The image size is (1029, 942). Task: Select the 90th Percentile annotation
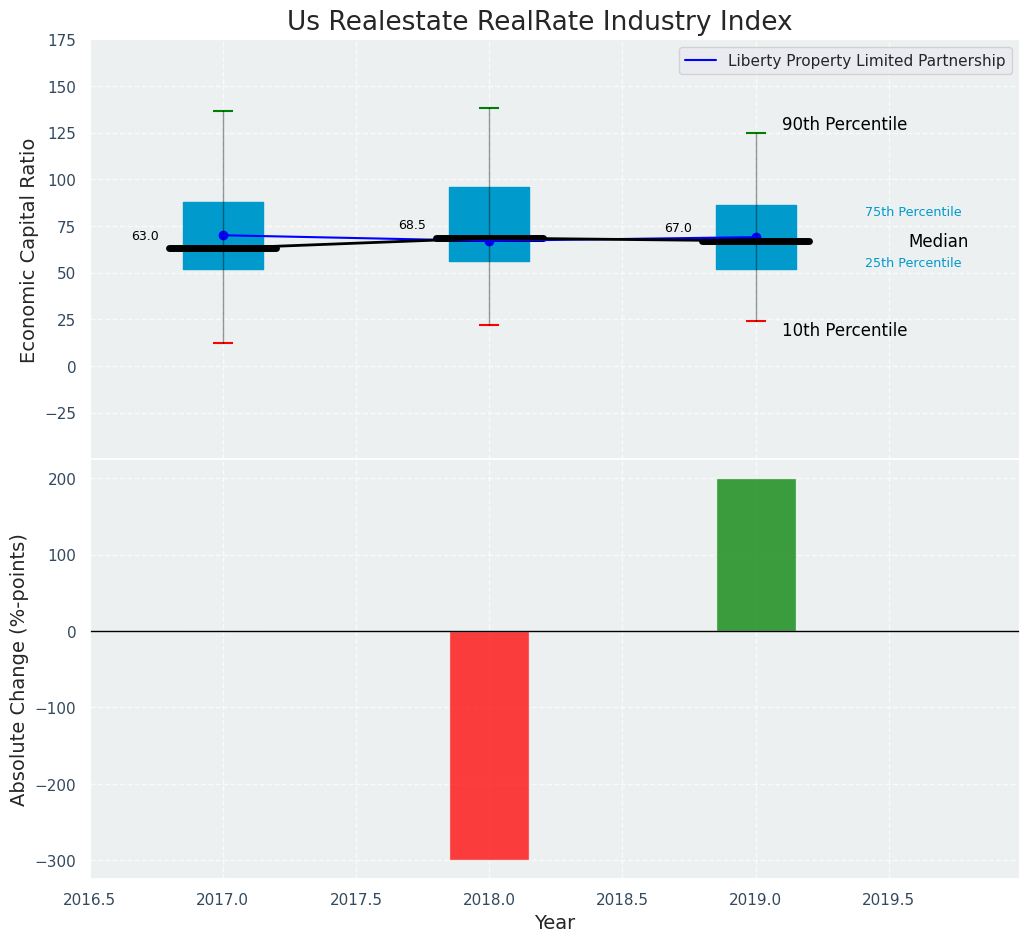pyautogui.click(x=844, y=125)
